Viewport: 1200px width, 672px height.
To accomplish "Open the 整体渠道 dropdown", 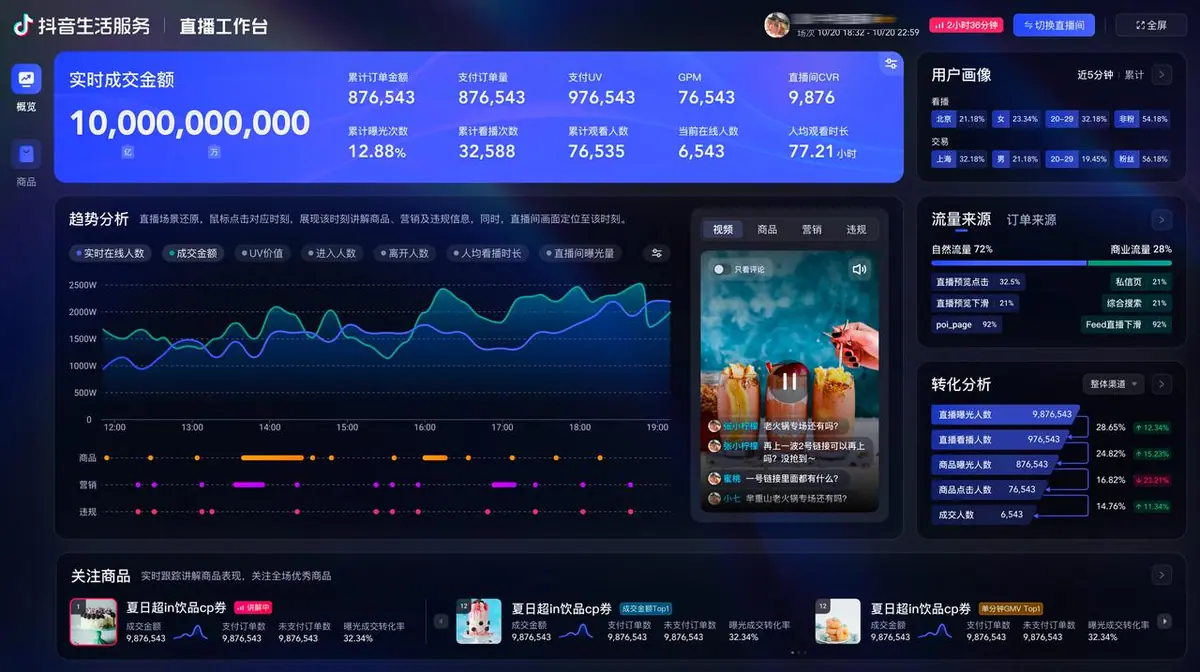I will pos(1113,384).
